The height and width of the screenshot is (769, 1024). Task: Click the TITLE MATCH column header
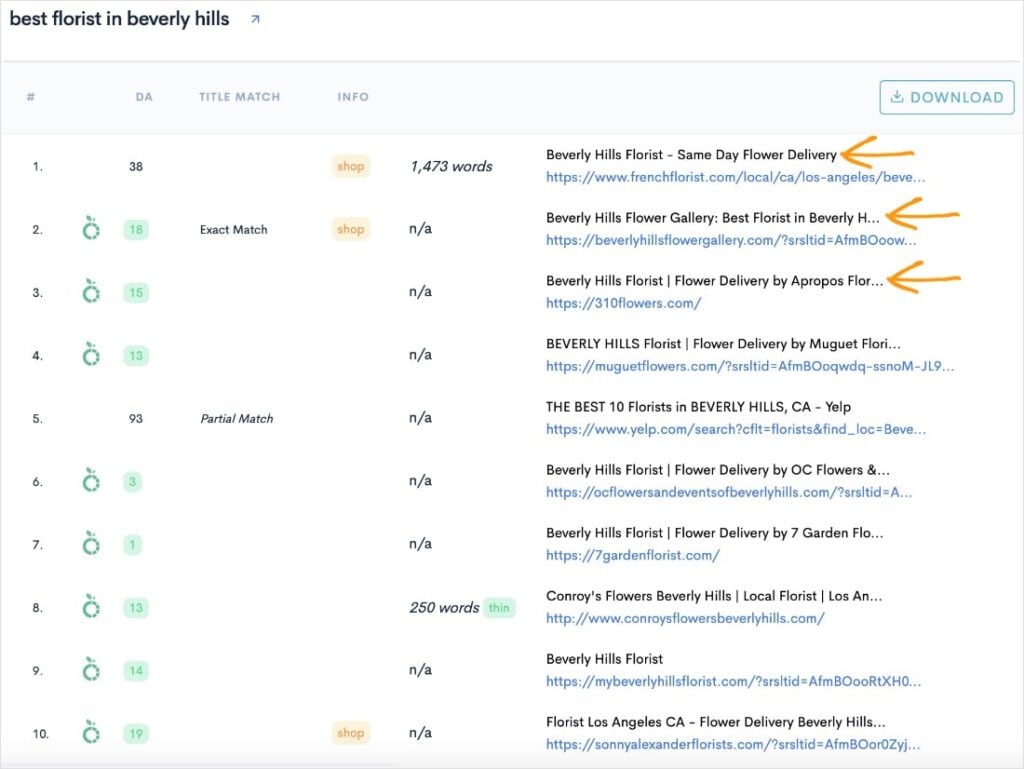239,97
